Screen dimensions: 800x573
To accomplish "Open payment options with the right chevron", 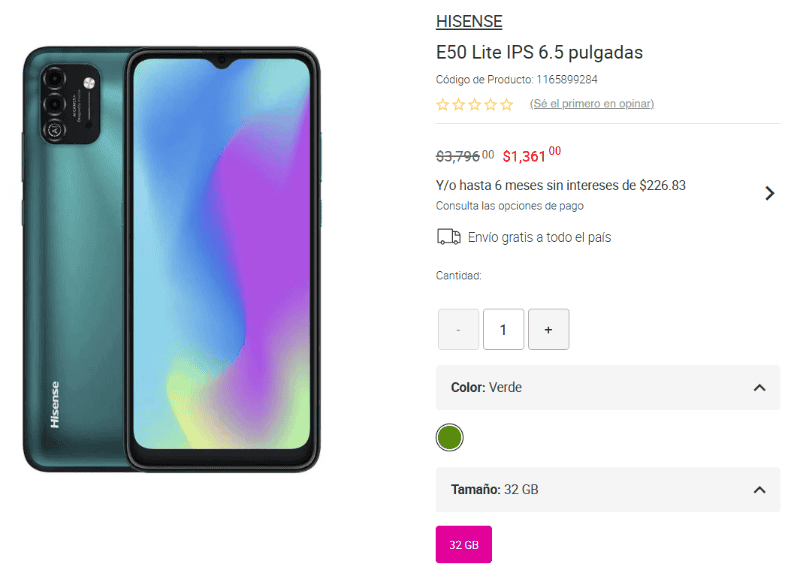I will tap(769, 193).
